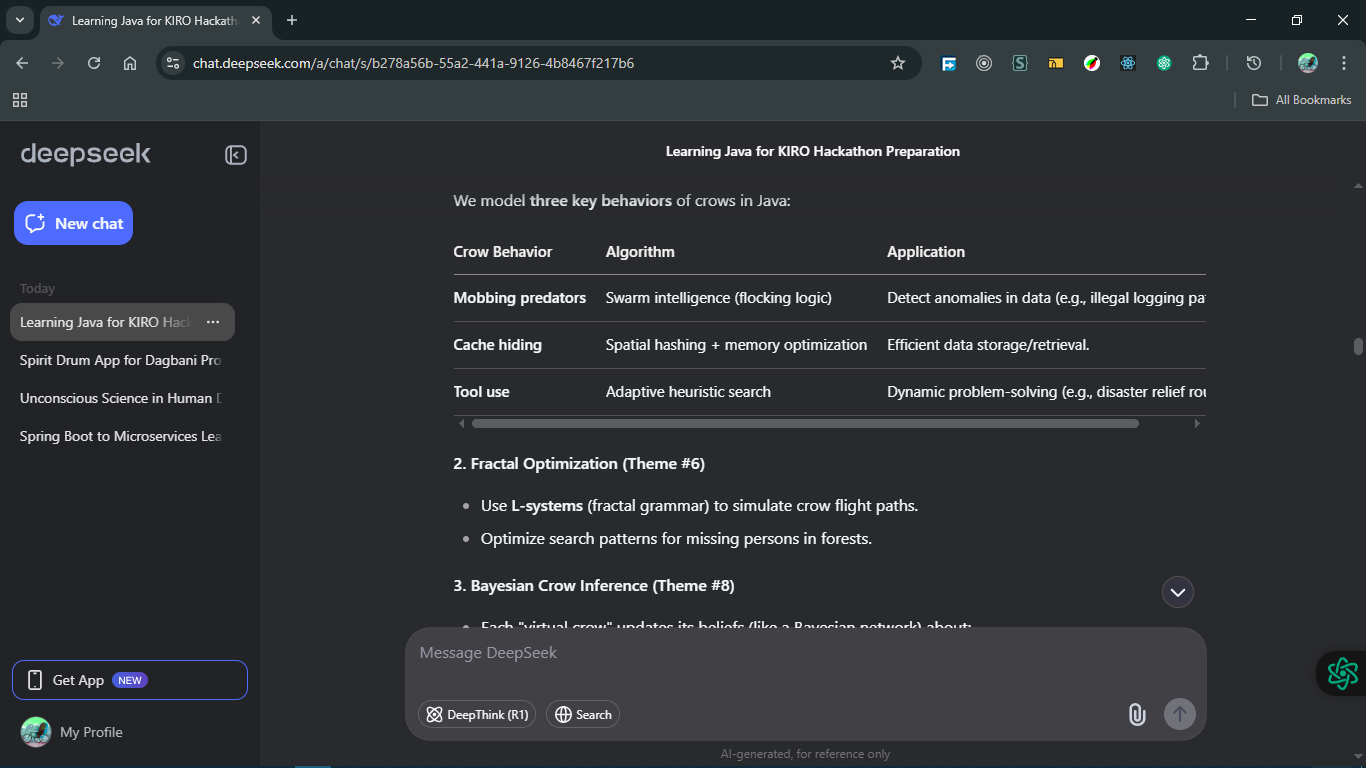Viewport: 1366px width, 768px height.
Task: Click the conversation title heading
Action: 813,152
